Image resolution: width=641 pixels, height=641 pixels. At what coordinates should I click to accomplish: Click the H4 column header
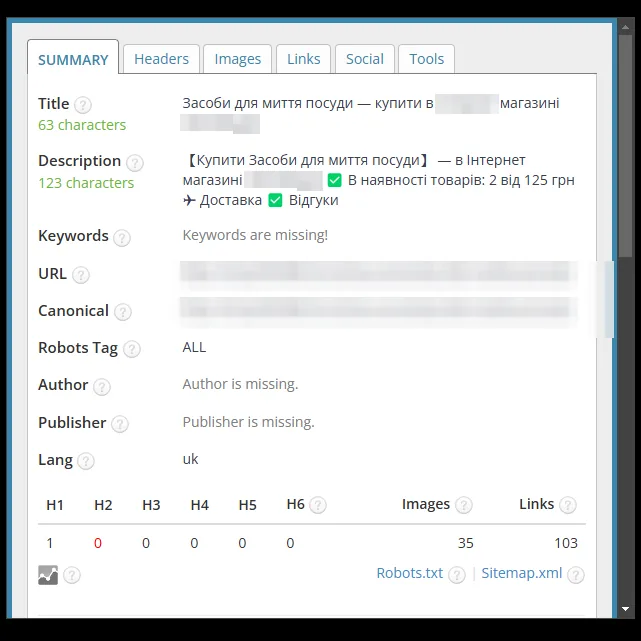click(199, 505)
